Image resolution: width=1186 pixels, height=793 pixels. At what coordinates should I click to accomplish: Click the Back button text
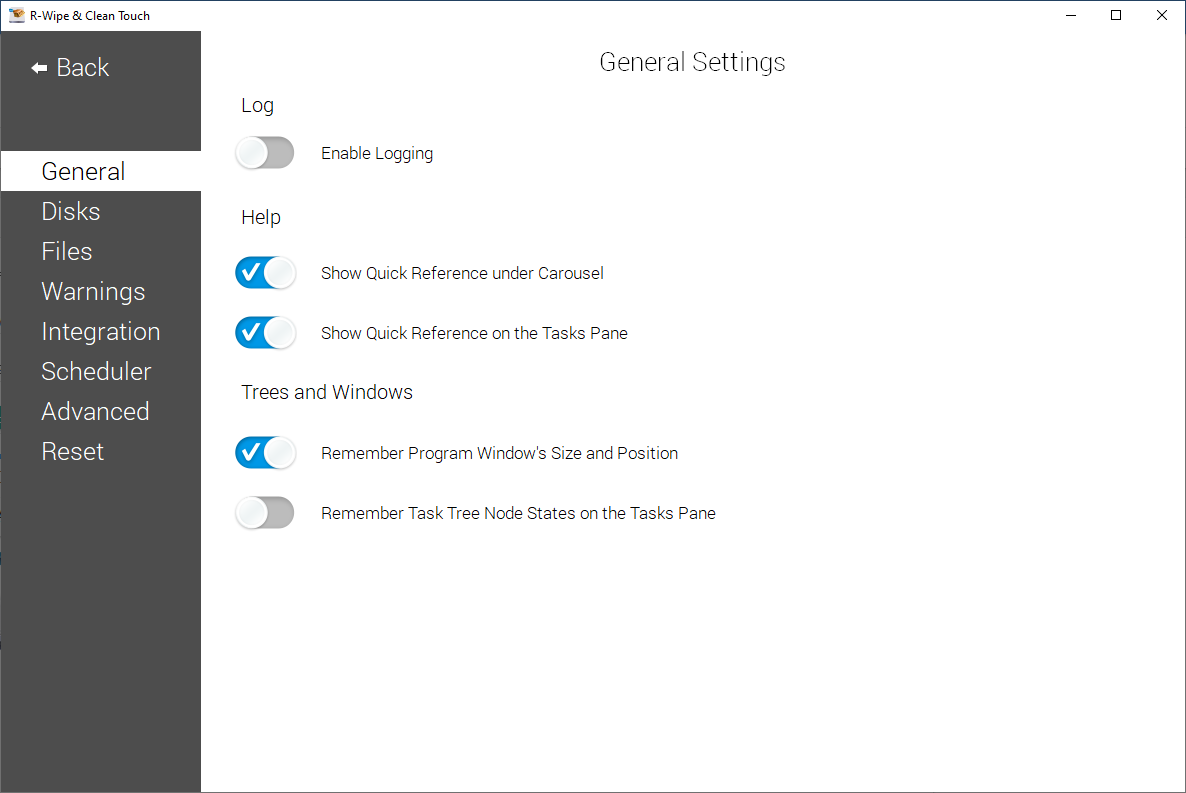click(x=83, y=68)
